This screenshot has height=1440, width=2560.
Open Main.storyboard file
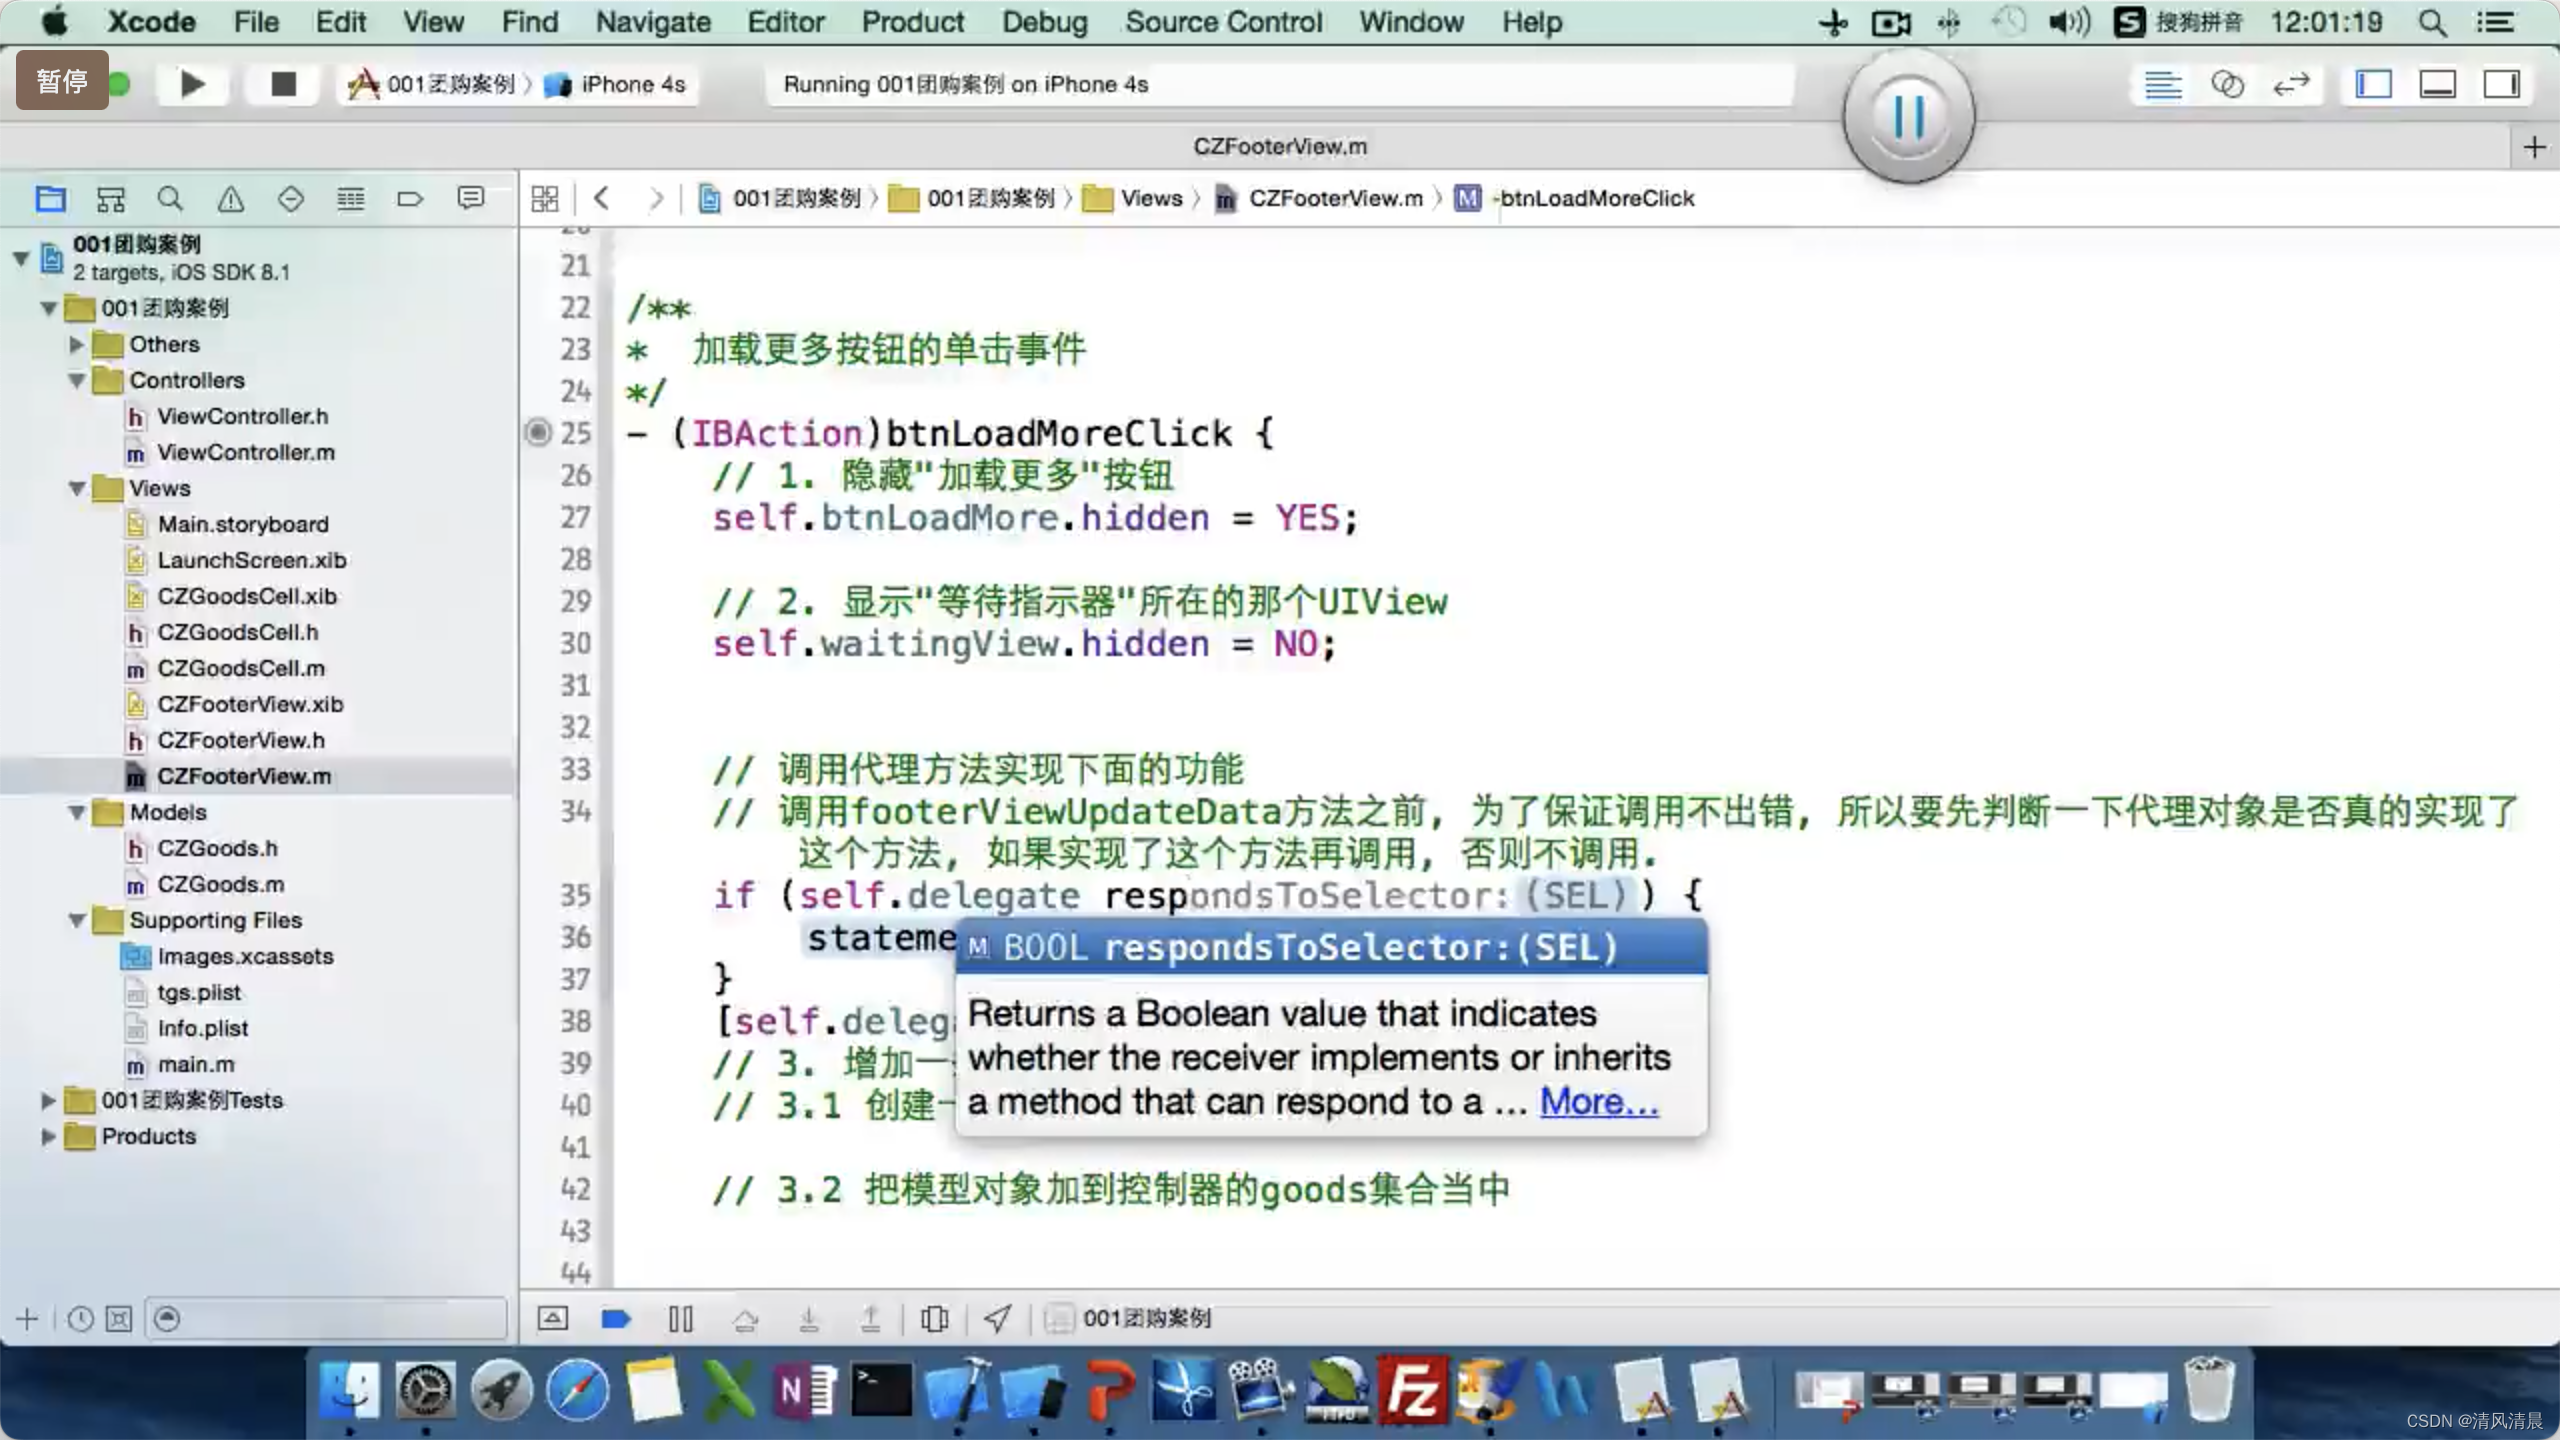tap(242, 524)
